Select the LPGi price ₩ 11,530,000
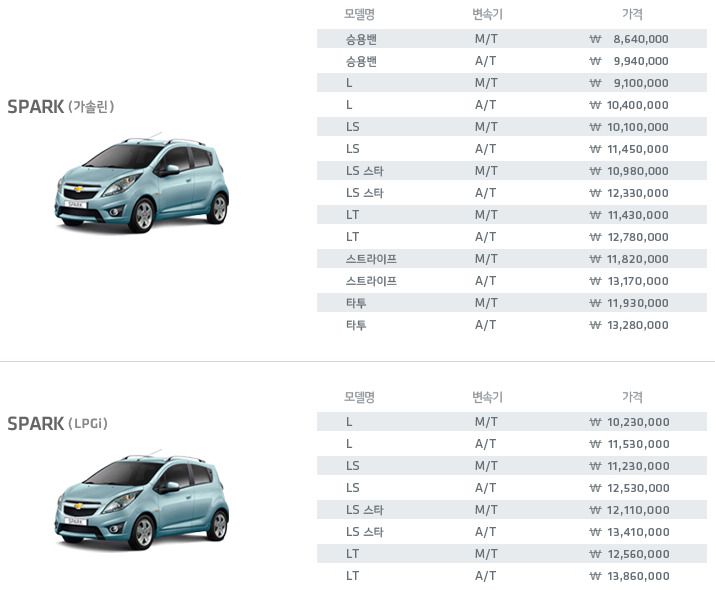Screen dimensions: 715x590 tap(629, 444)
